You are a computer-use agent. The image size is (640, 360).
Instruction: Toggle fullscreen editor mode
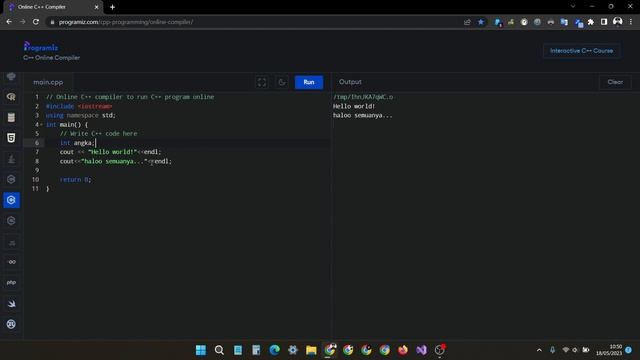262,82
